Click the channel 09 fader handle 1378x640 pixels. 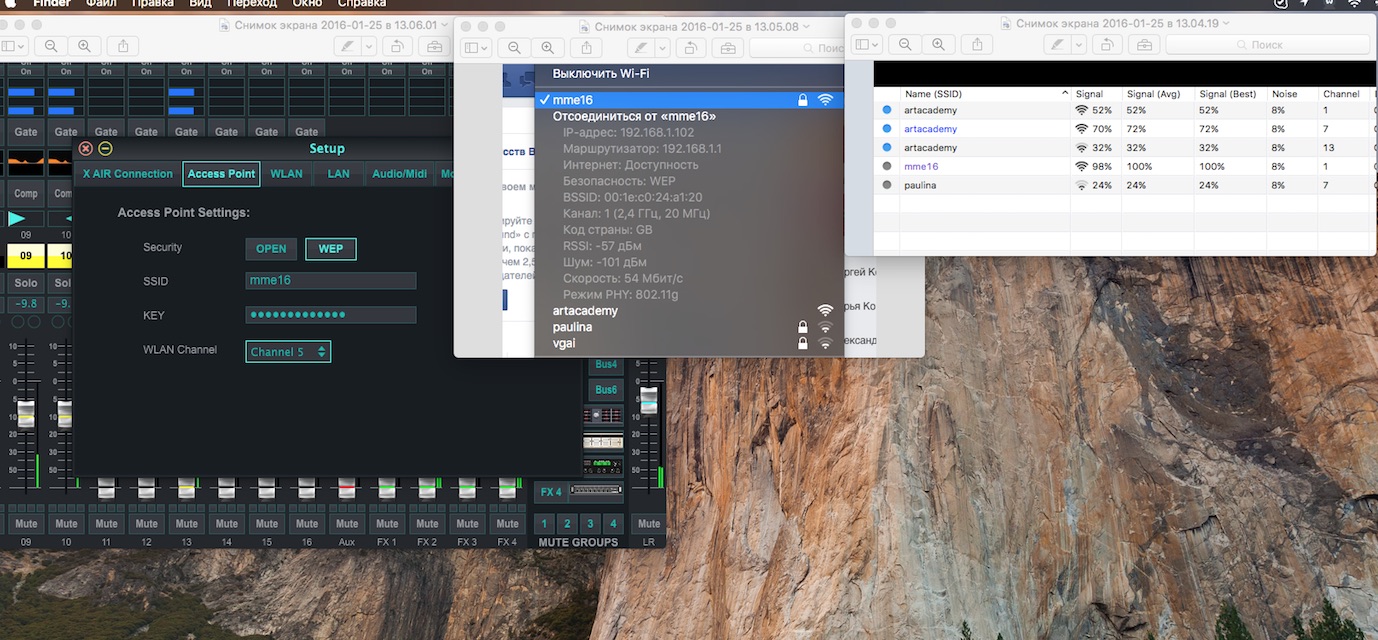pos(26,413)
